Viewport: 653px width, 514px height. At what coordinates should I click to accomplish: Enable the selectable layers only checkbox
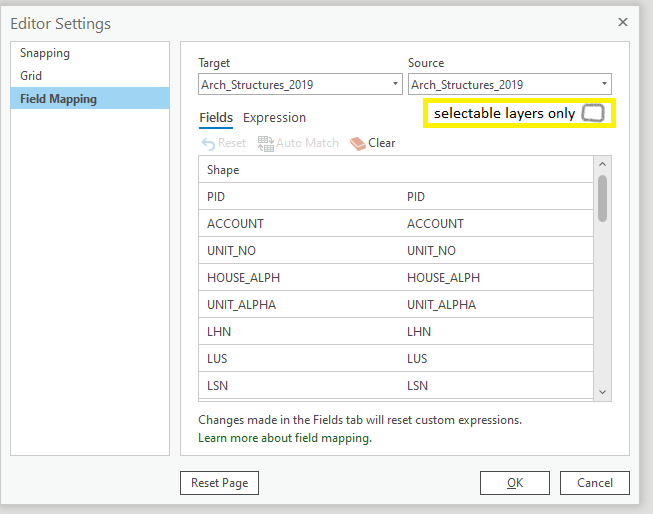pos(593,113)
